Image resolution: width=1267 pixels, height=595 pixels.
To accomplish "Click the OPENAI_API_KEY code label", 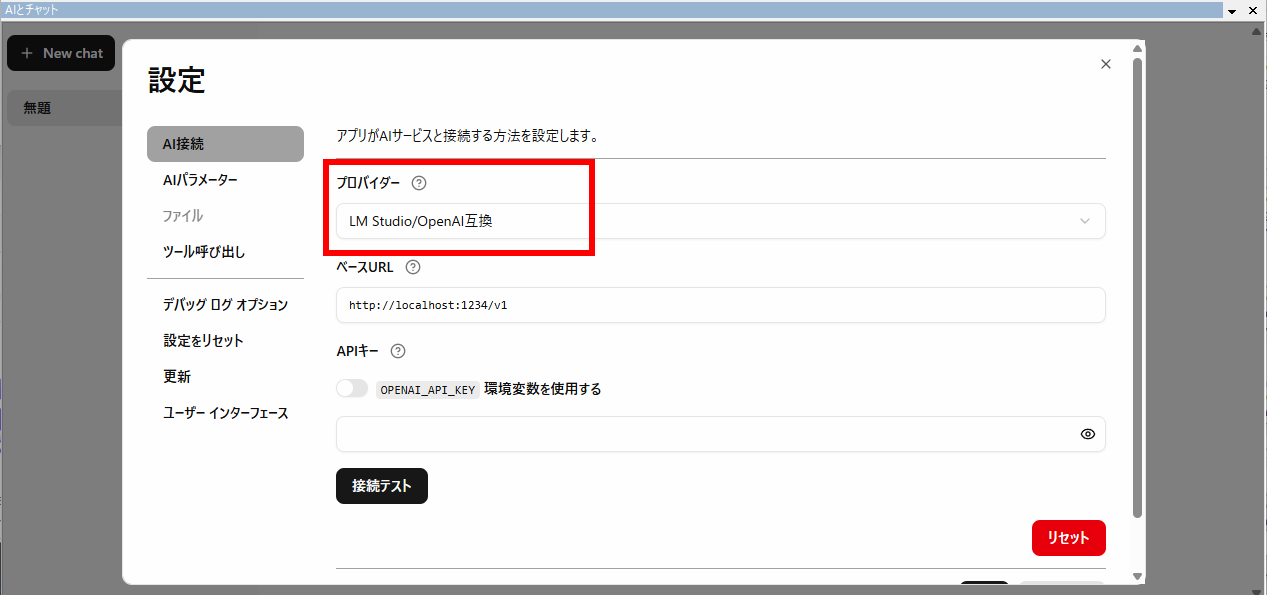I will click(x=428, y=390).
